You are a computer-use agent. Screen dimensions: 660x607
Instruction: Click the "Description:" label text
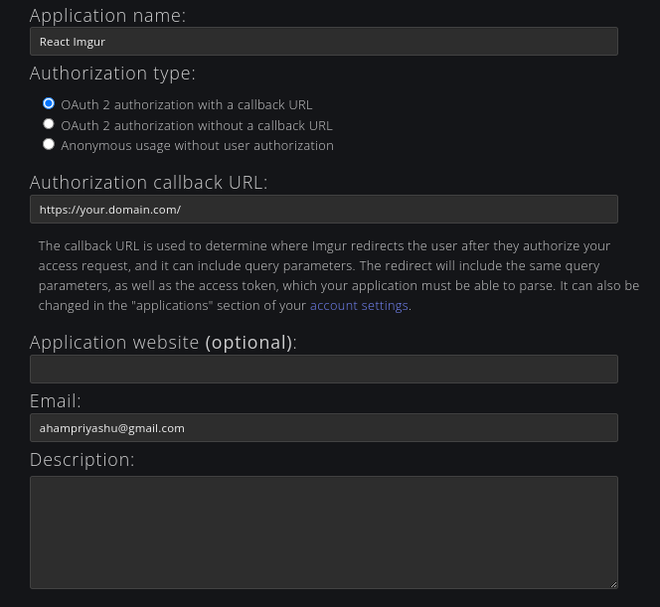tap(81, 460)
